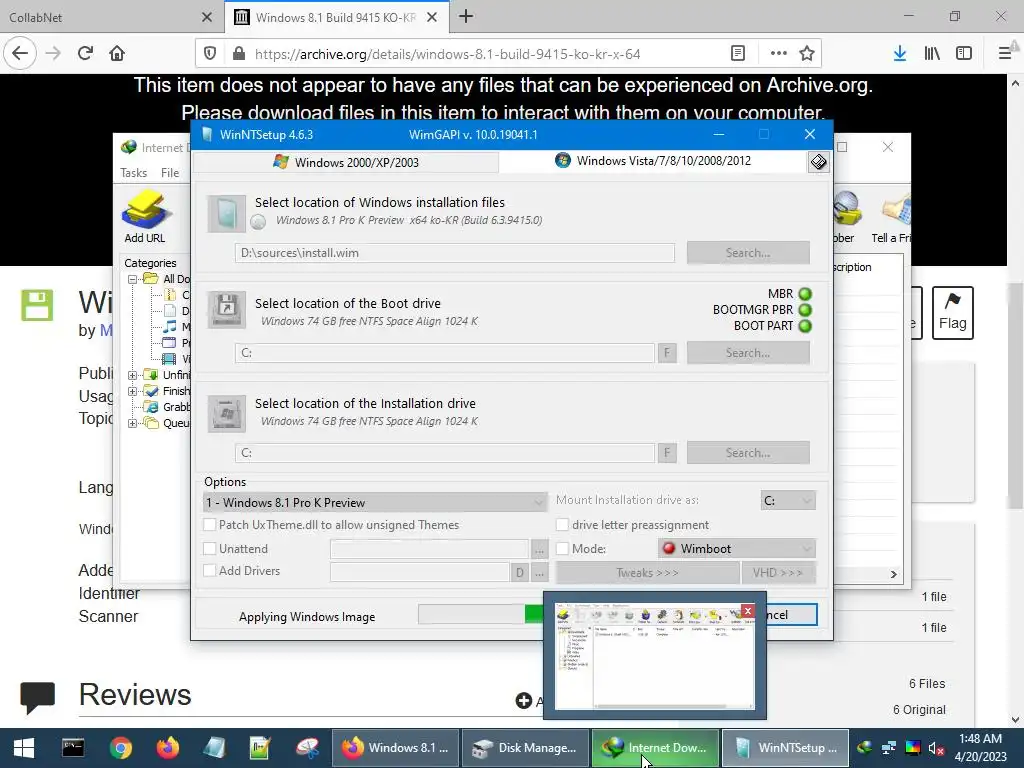Open the Tasks menu in Internet Download Manager

pyautogui.click(x=133, y=172)
